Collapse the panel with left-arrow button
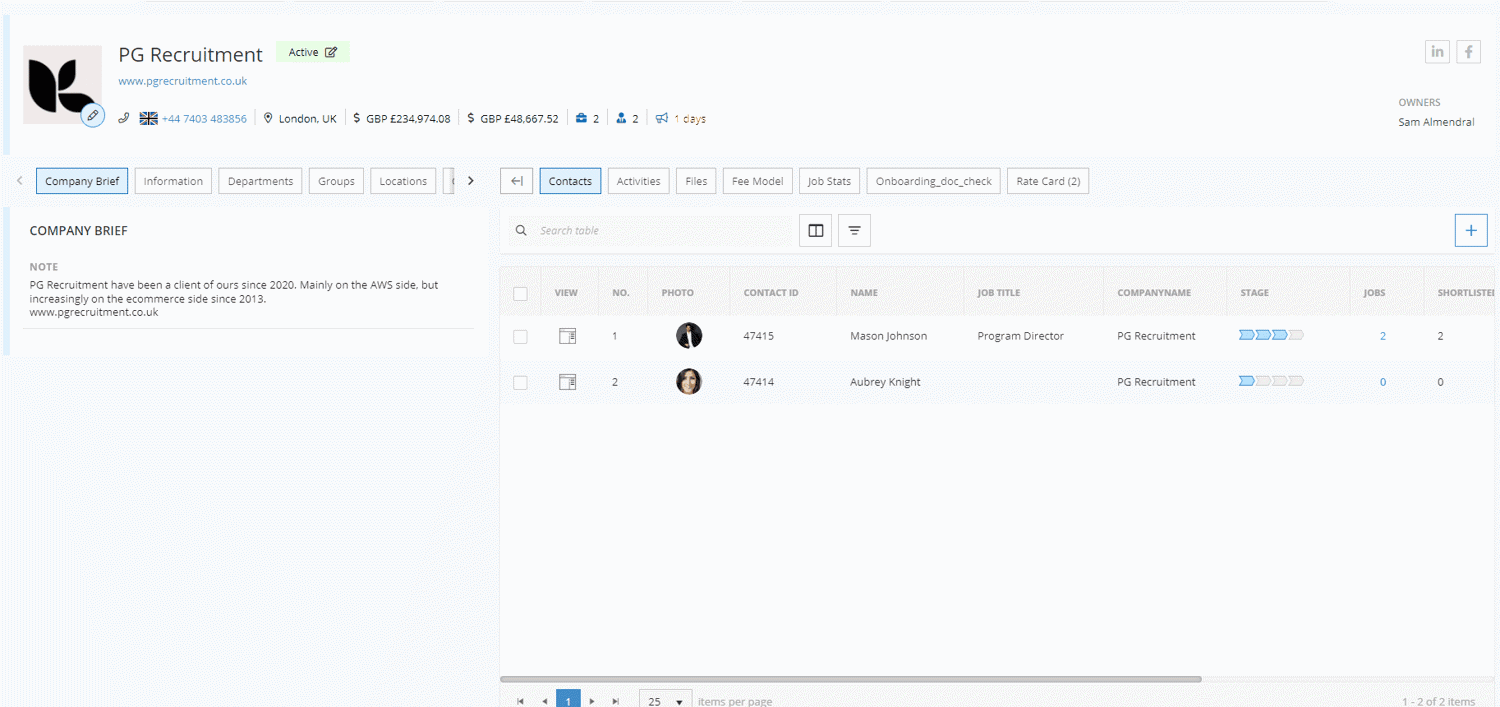This screenshot has height=707, width=1500. click(516, 181)
